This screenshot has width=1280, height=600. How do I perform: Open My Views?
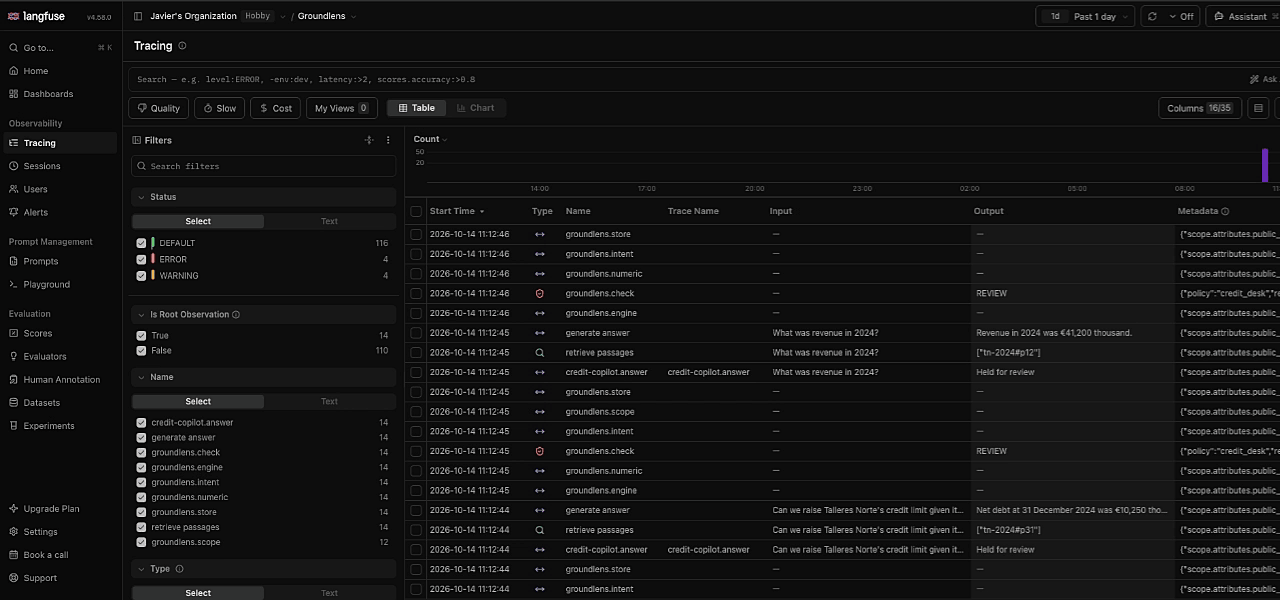(x=341, y=108)
